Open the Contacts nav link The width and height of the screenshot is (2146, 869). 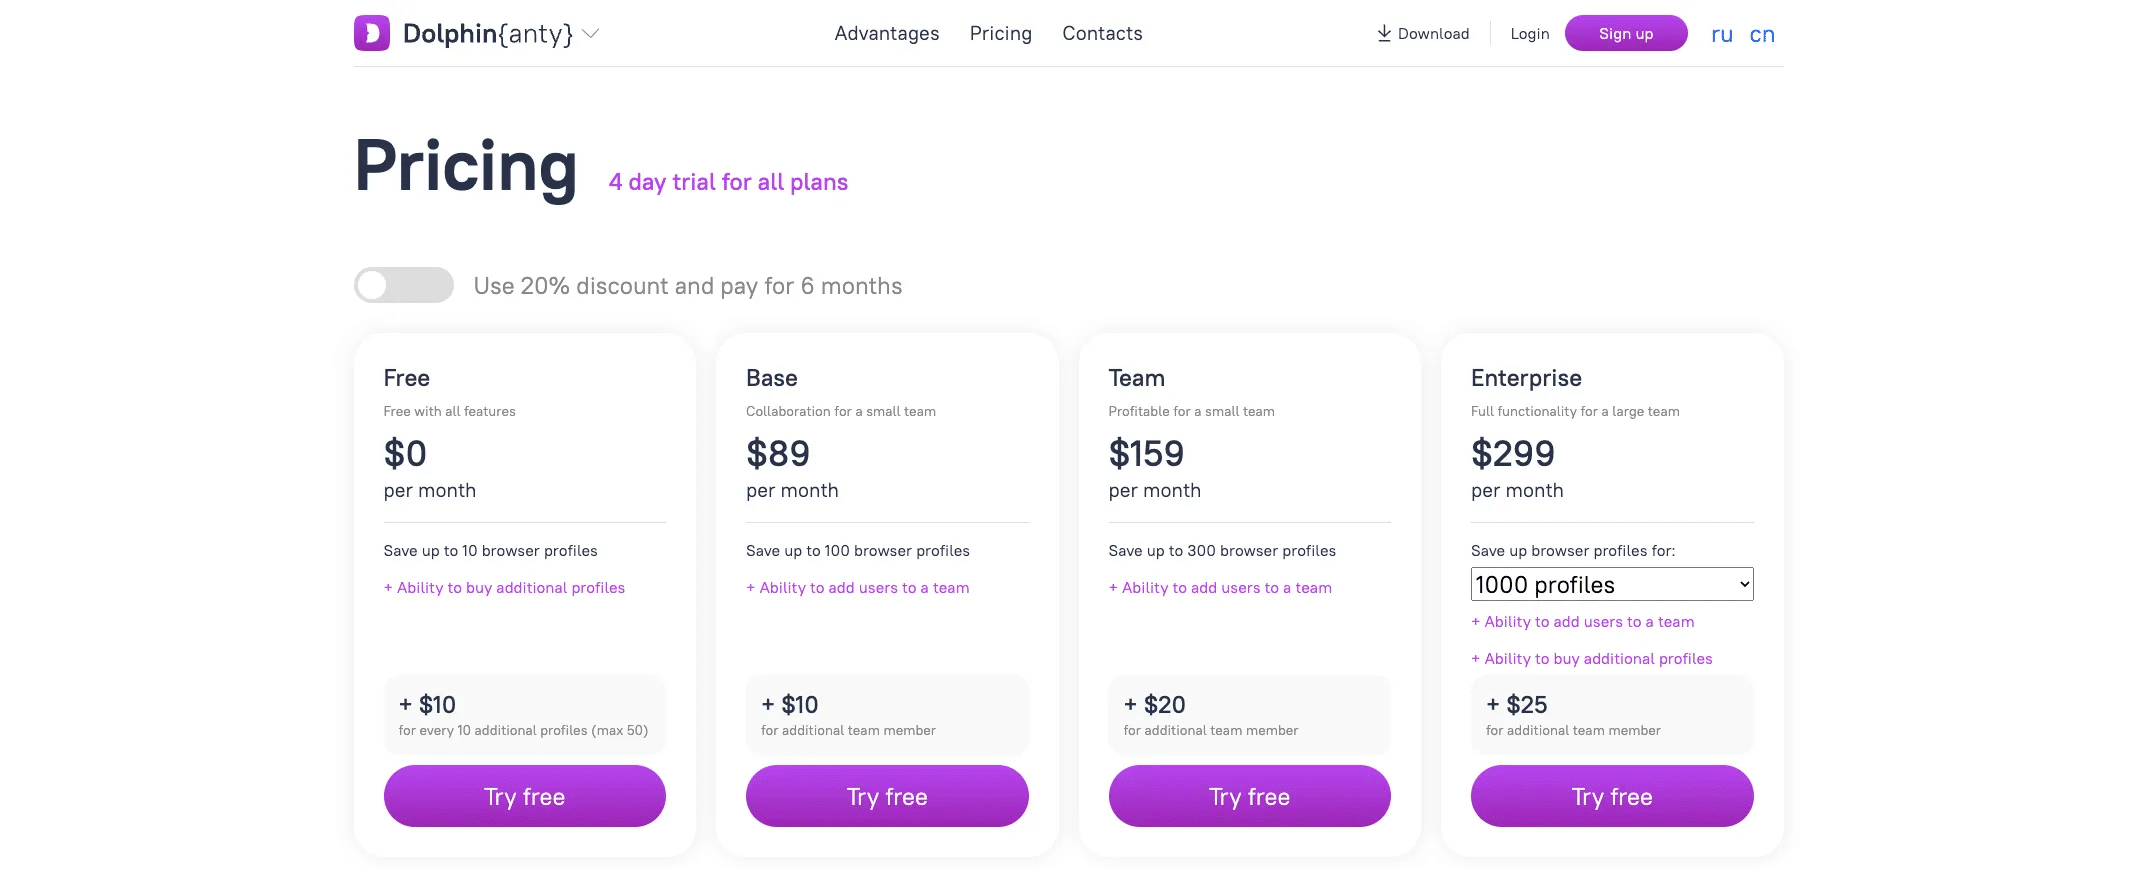pos(1102,33)
